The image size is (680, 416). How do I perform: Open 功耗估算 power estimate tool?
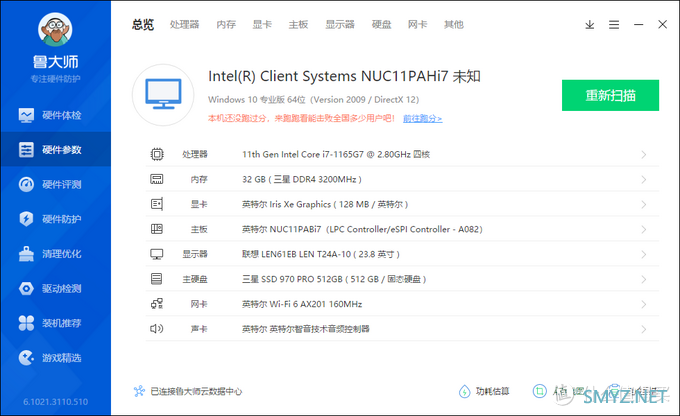coord(484,391)
